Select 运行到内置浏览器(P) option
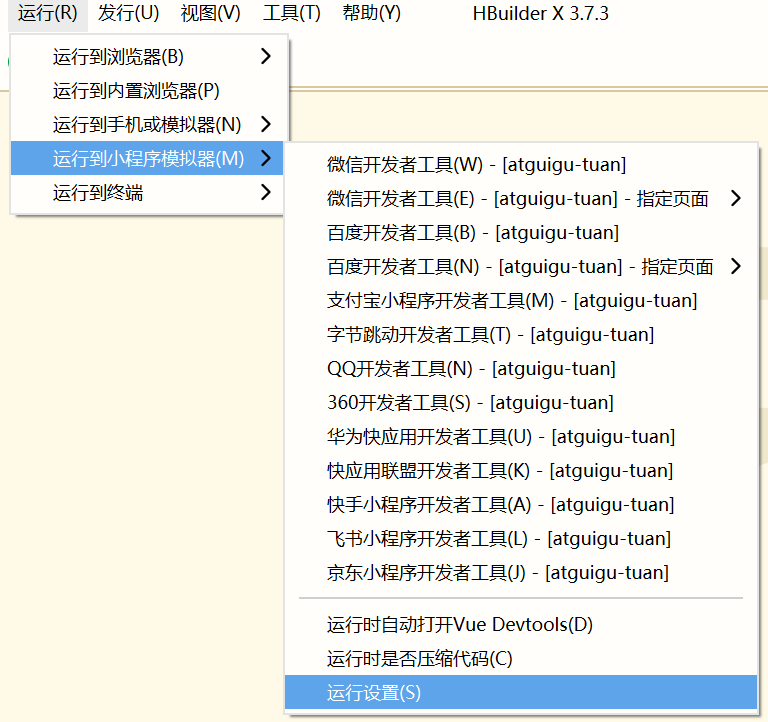768x722 pixels. pos(136,91)
